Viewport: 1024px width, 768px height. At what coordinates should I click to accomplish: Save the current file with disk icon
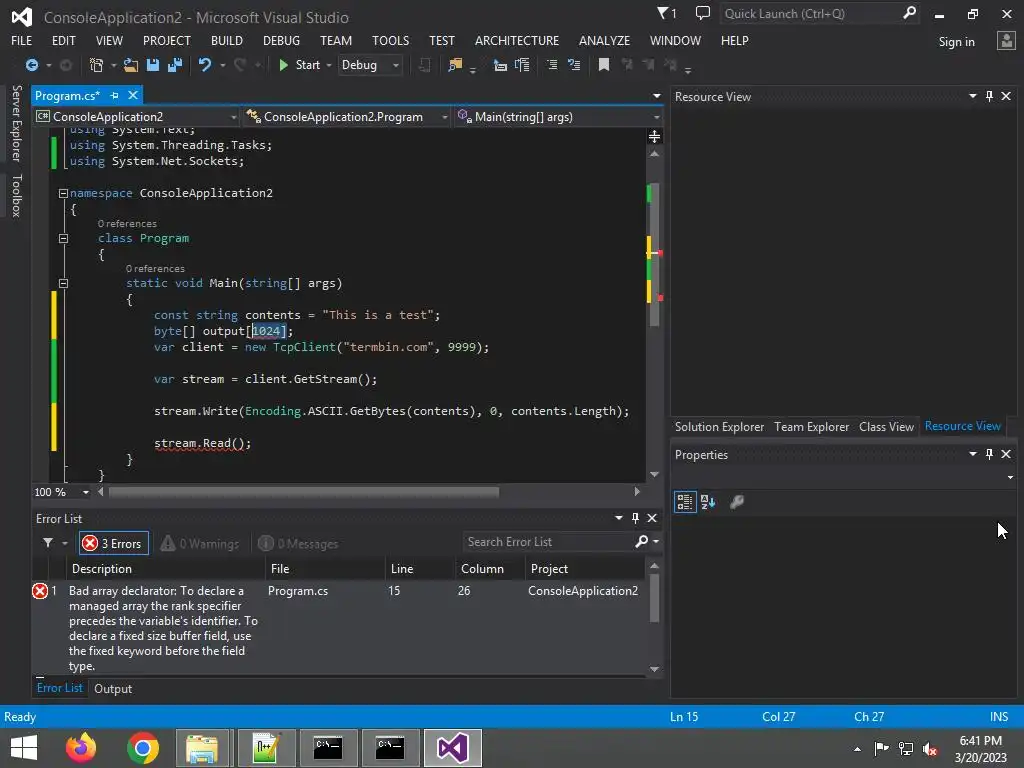[x=153, y=65]
